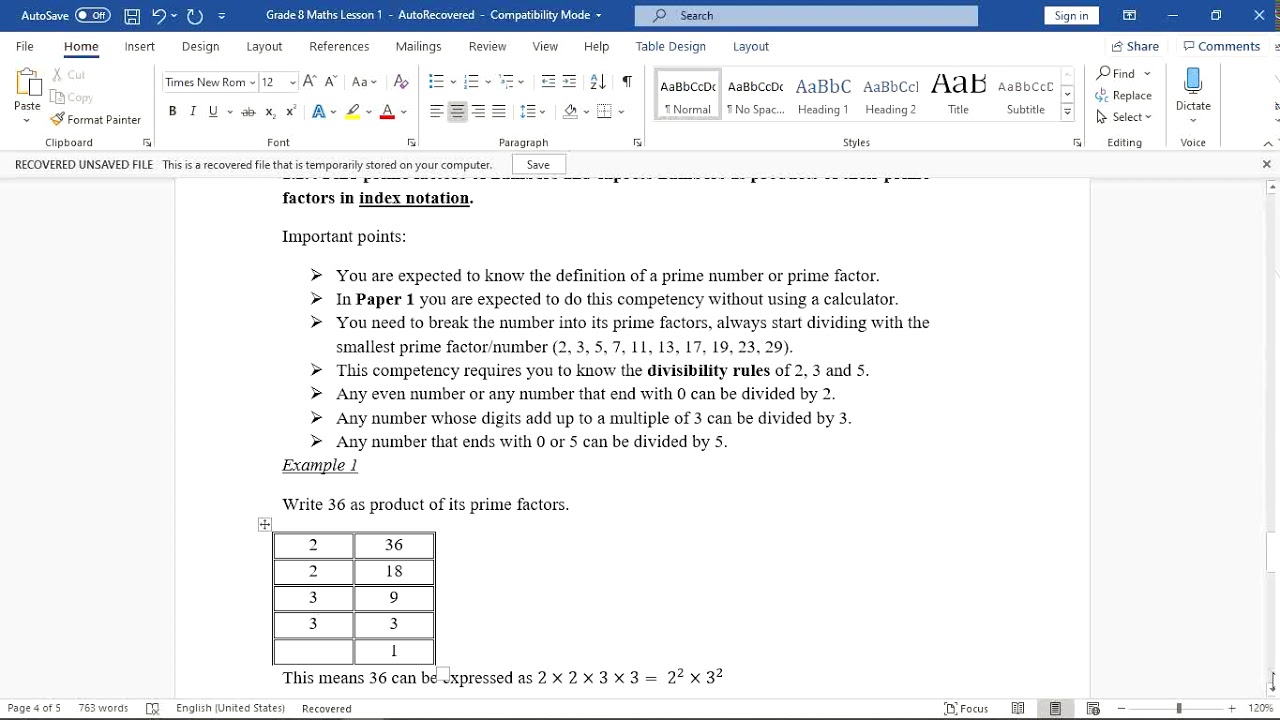Click the Borders icon
The width and height of the screenshot is (1280, 720).
[604, 111]
